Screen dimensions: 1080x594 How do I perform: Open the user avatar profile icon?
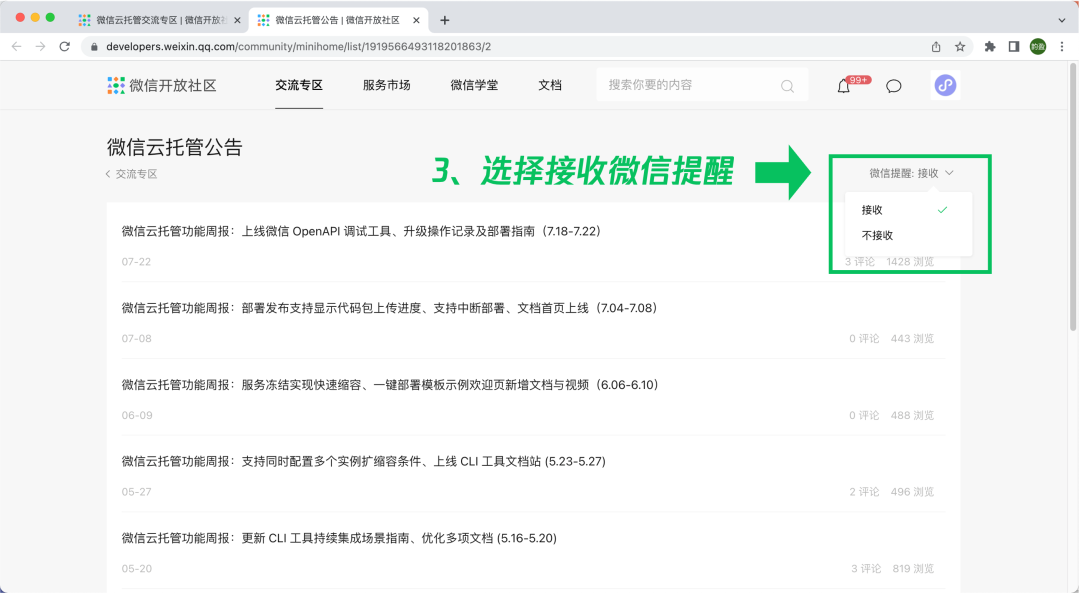click(x=945, y=85)
